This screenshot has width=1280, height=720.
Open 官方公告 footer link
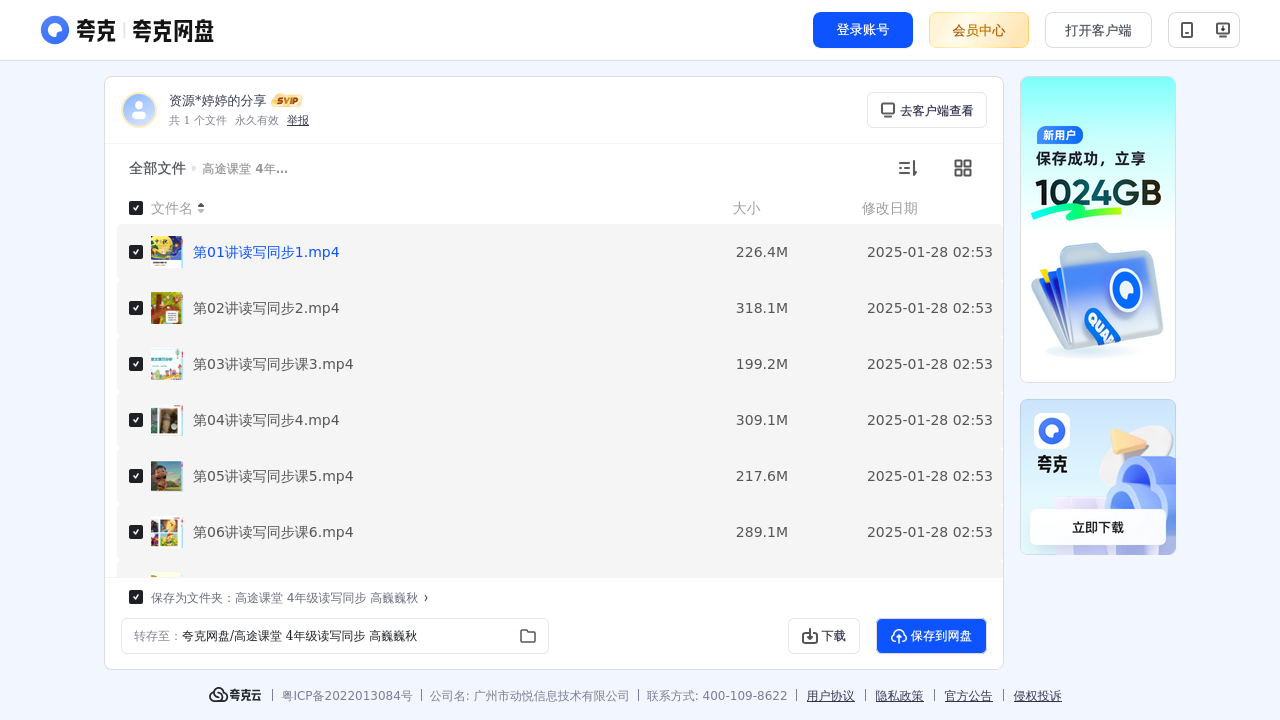pos(969,696)
